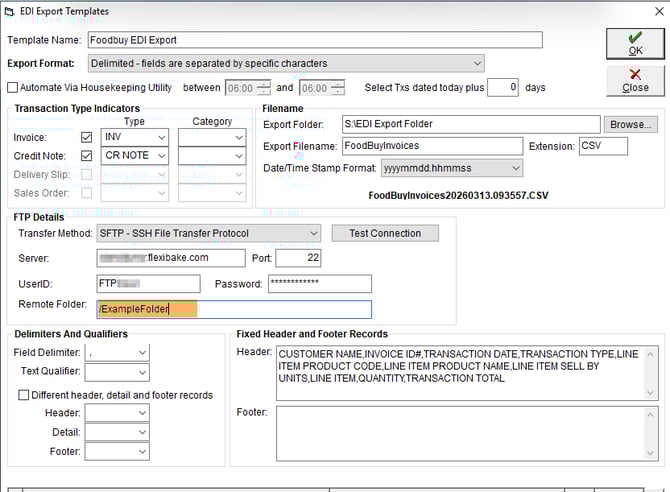670x492 pixels.
Task: Click the fixed Footer record text area
Action: (467, 433)
